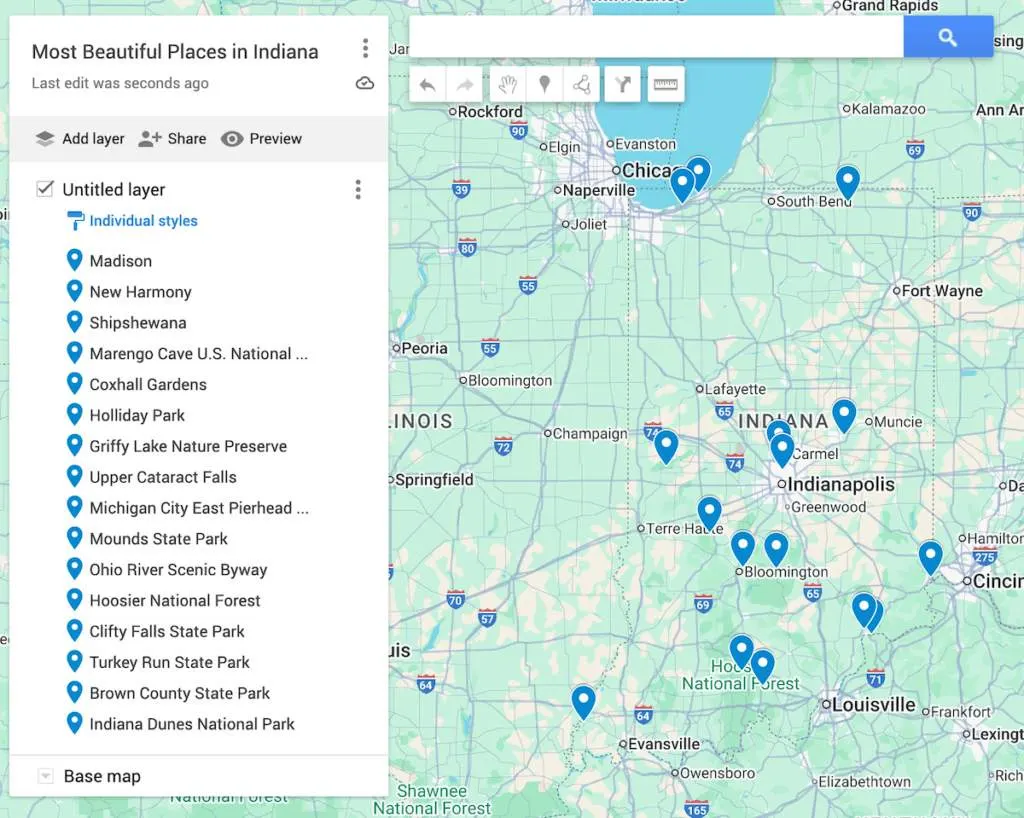Expand the Base map dropdown arrow
1024x818 pixels.
click(45, 776)
